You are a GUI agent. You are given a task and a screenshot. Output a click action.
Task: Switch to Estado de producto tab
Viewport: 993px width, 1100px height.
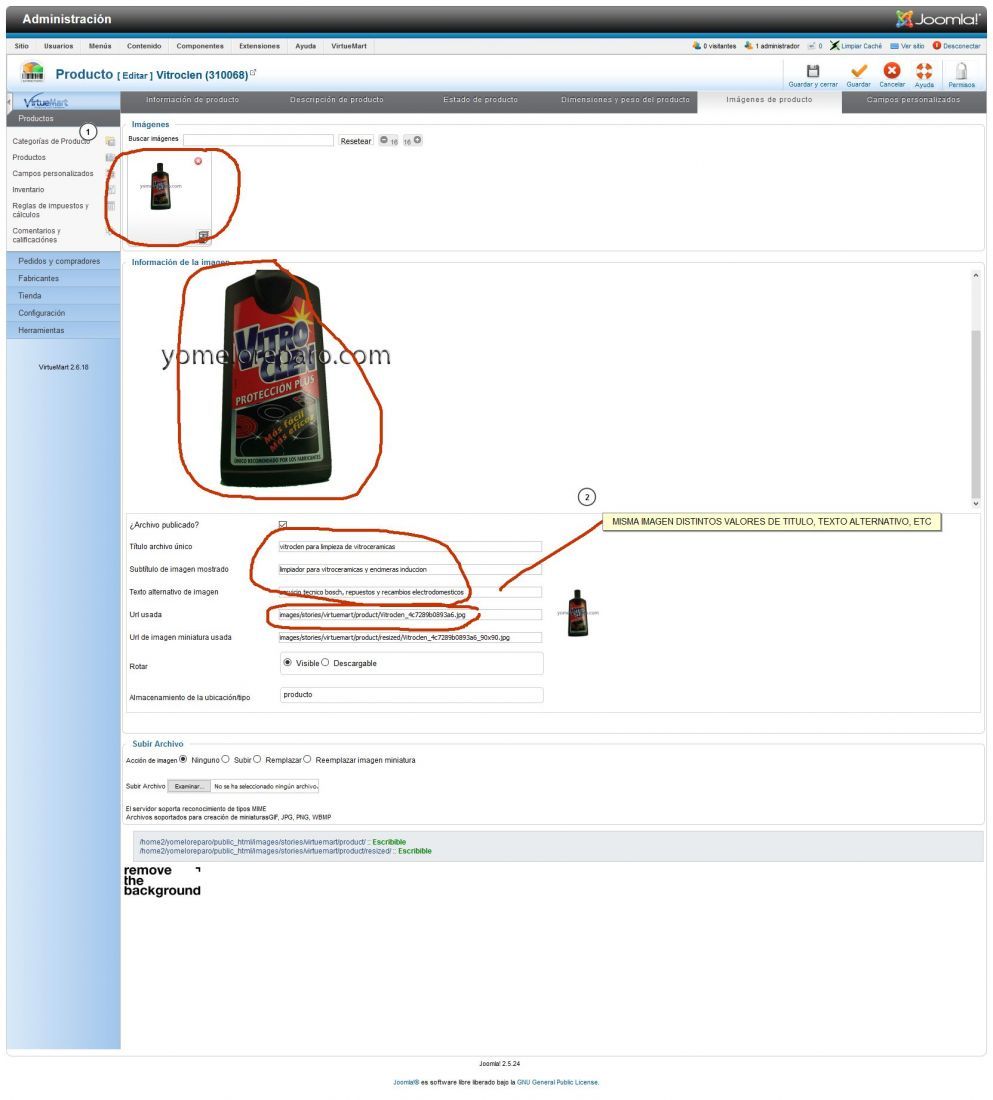(x=481, y=100)
